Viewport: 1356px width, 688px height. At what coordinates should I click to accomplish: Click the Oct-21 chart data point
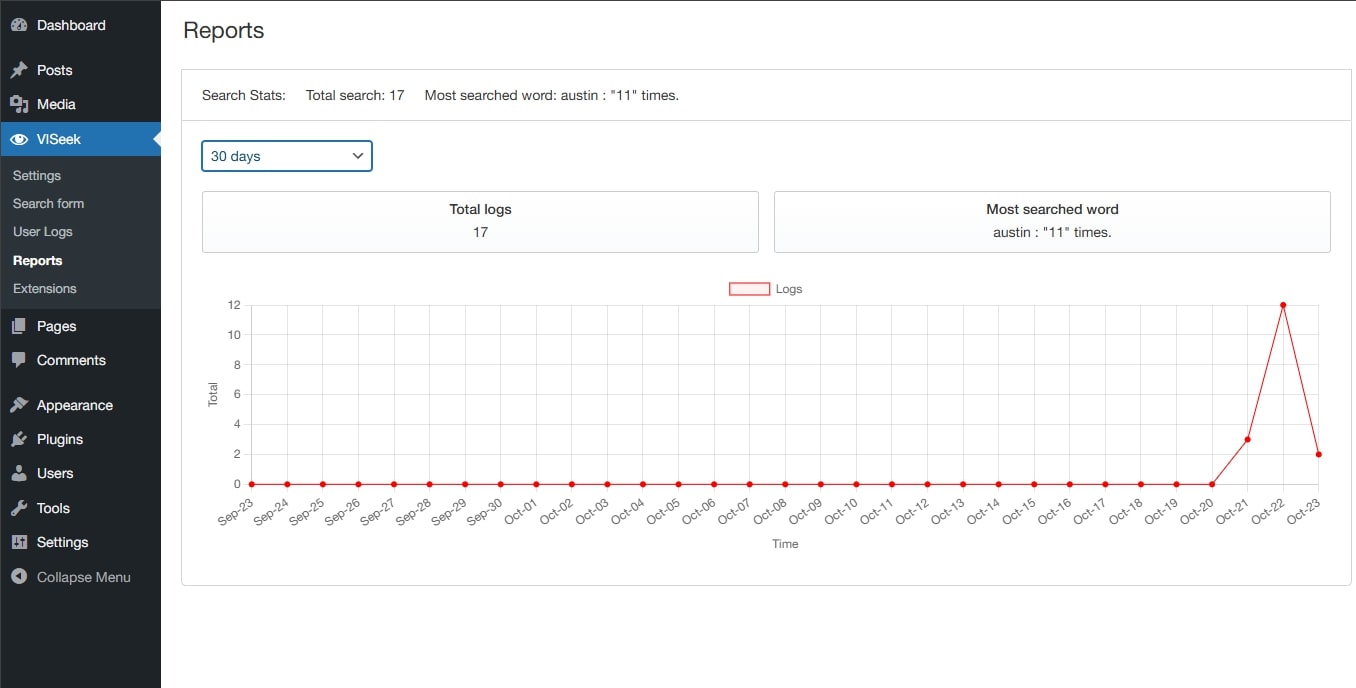coord(1247,439)
